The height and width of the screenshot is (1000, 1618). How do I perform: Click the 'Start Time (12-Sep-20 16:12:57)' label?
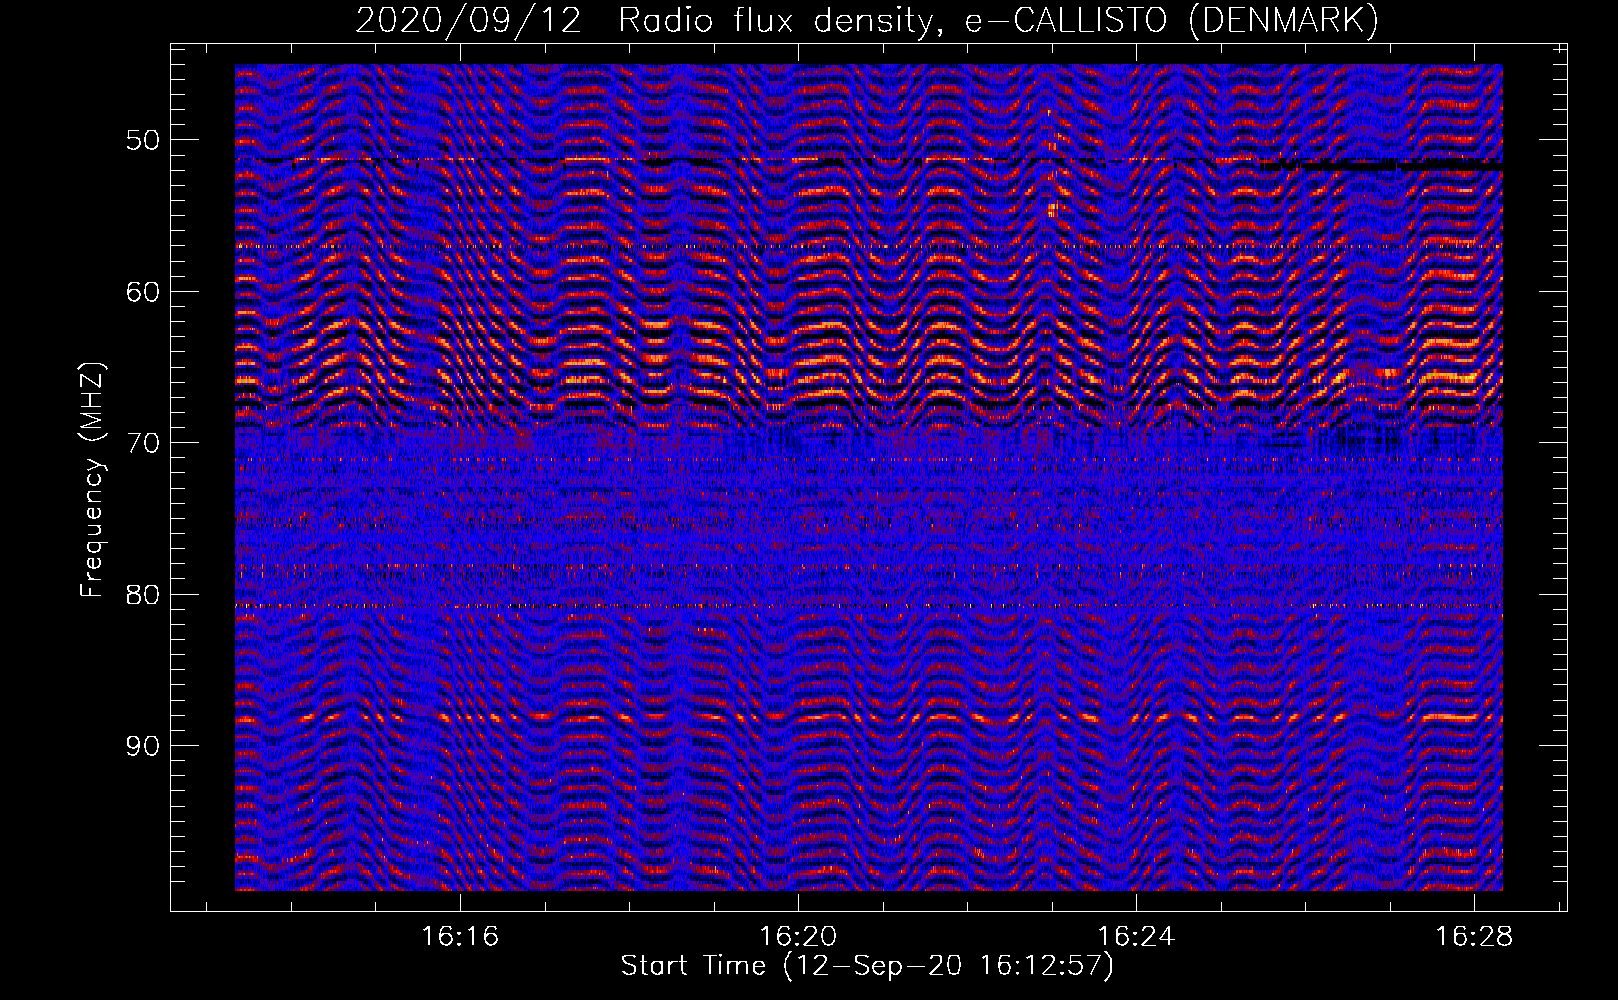(867, 966)
